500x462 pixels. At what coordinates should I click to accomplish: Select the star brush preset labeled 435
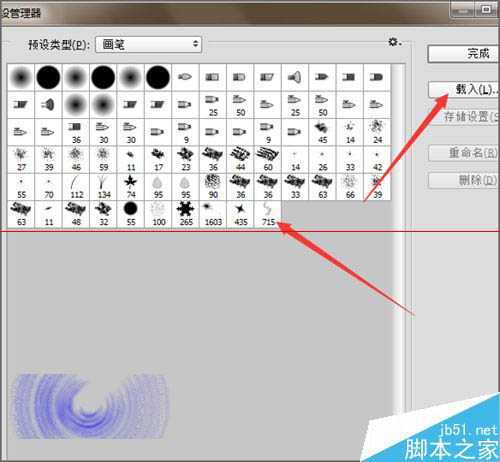click(240, 214)
